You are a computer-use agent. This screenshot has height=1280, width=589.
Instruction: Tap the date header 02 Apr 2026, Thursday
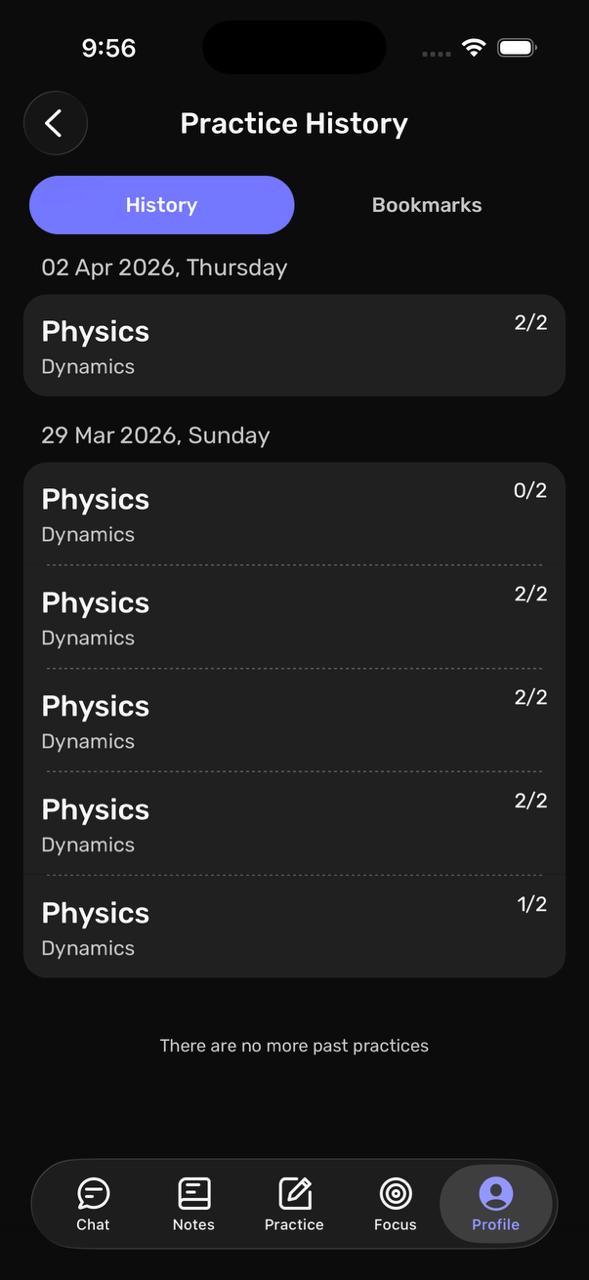click(x=164, y=267)
